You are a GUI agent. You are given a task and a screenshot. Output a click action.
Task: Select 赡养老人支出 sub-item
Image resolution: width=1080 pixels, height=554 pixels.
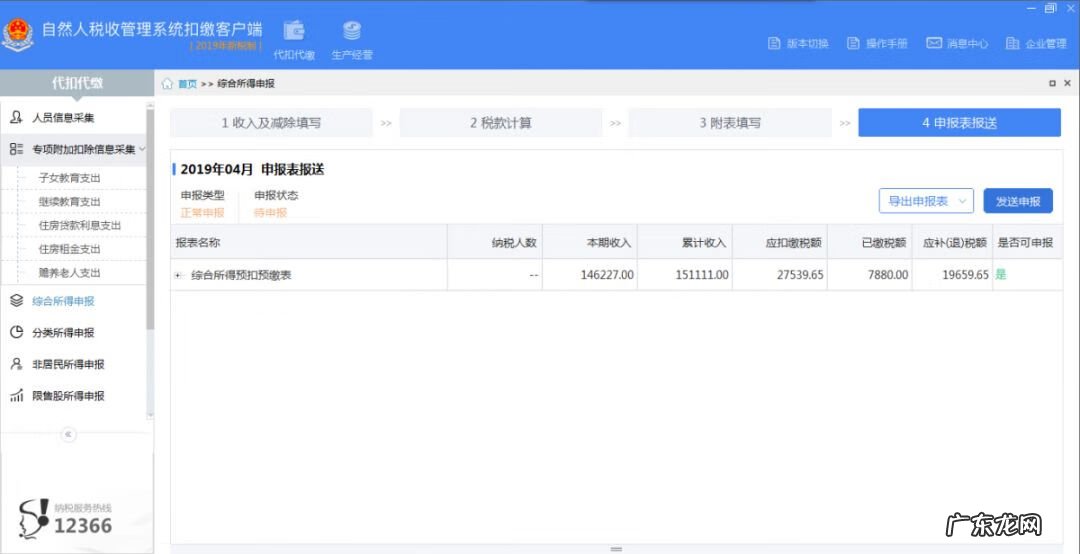click(70, 272)
